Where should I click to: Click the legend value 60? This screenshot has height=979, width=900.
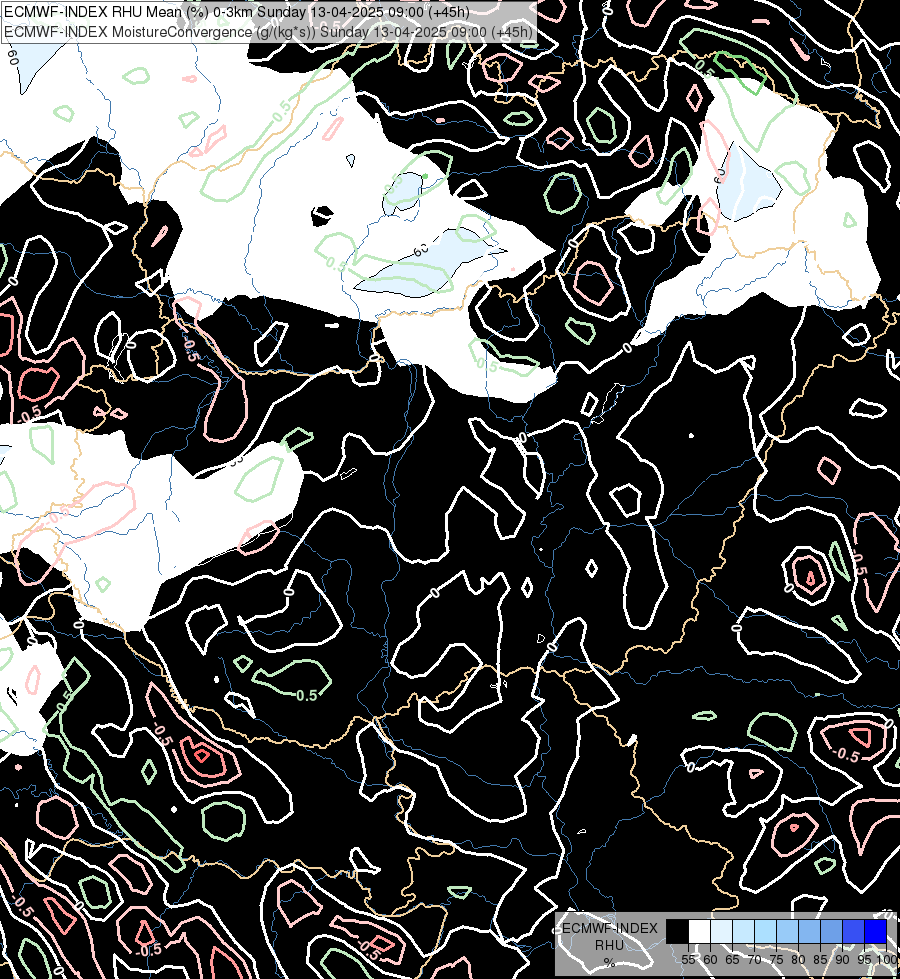pos(711,960)
